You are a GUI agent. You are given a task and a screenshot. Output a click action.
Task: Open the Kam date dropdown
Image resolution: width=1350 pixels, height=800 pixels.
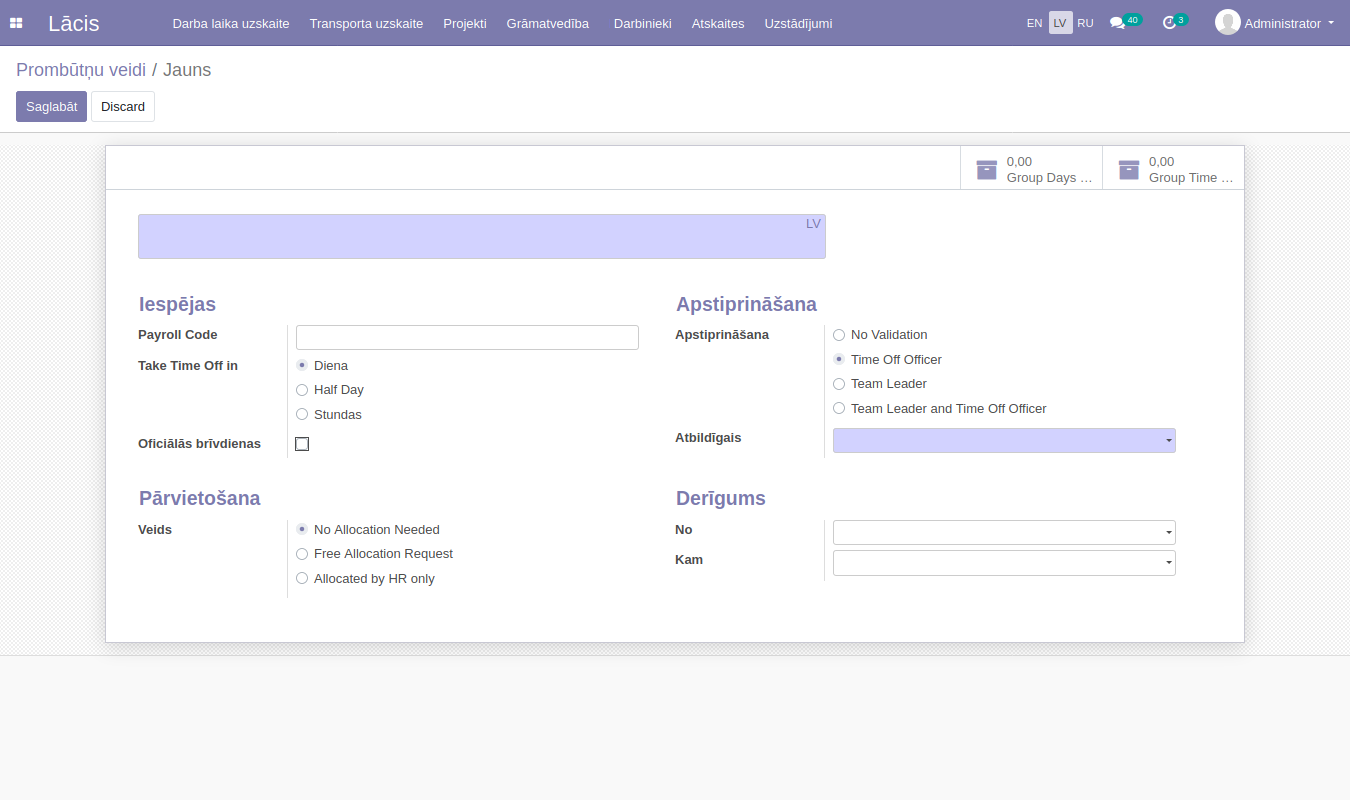(1004, 563)
